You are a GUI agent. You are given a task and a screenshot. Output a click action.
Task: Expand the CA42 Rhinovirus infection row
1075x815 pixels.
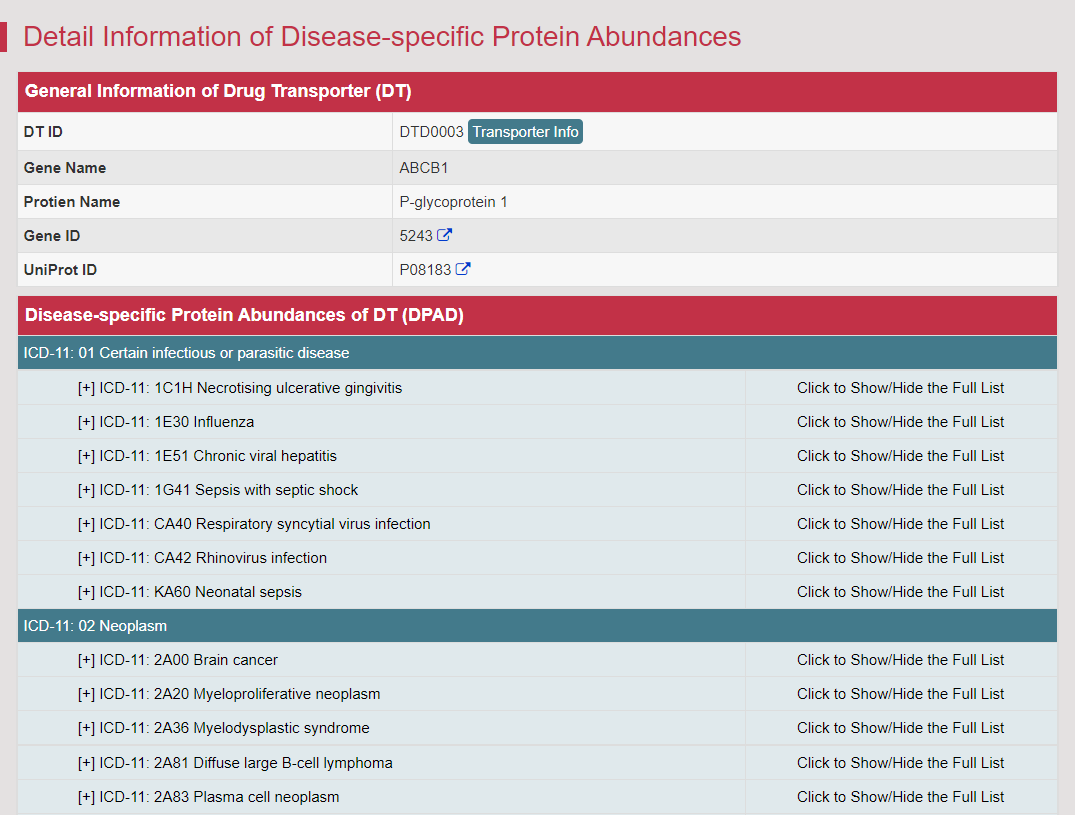202,558
